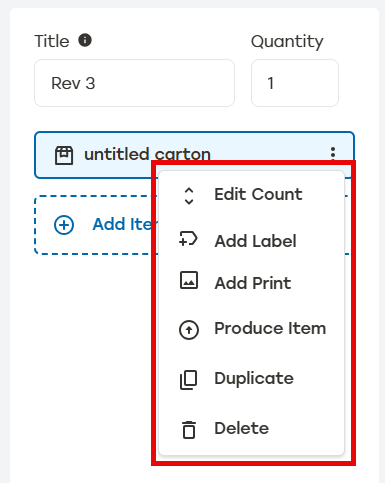Pick Delete in the context menu
The image size is (385, 483).
[251, 428]
